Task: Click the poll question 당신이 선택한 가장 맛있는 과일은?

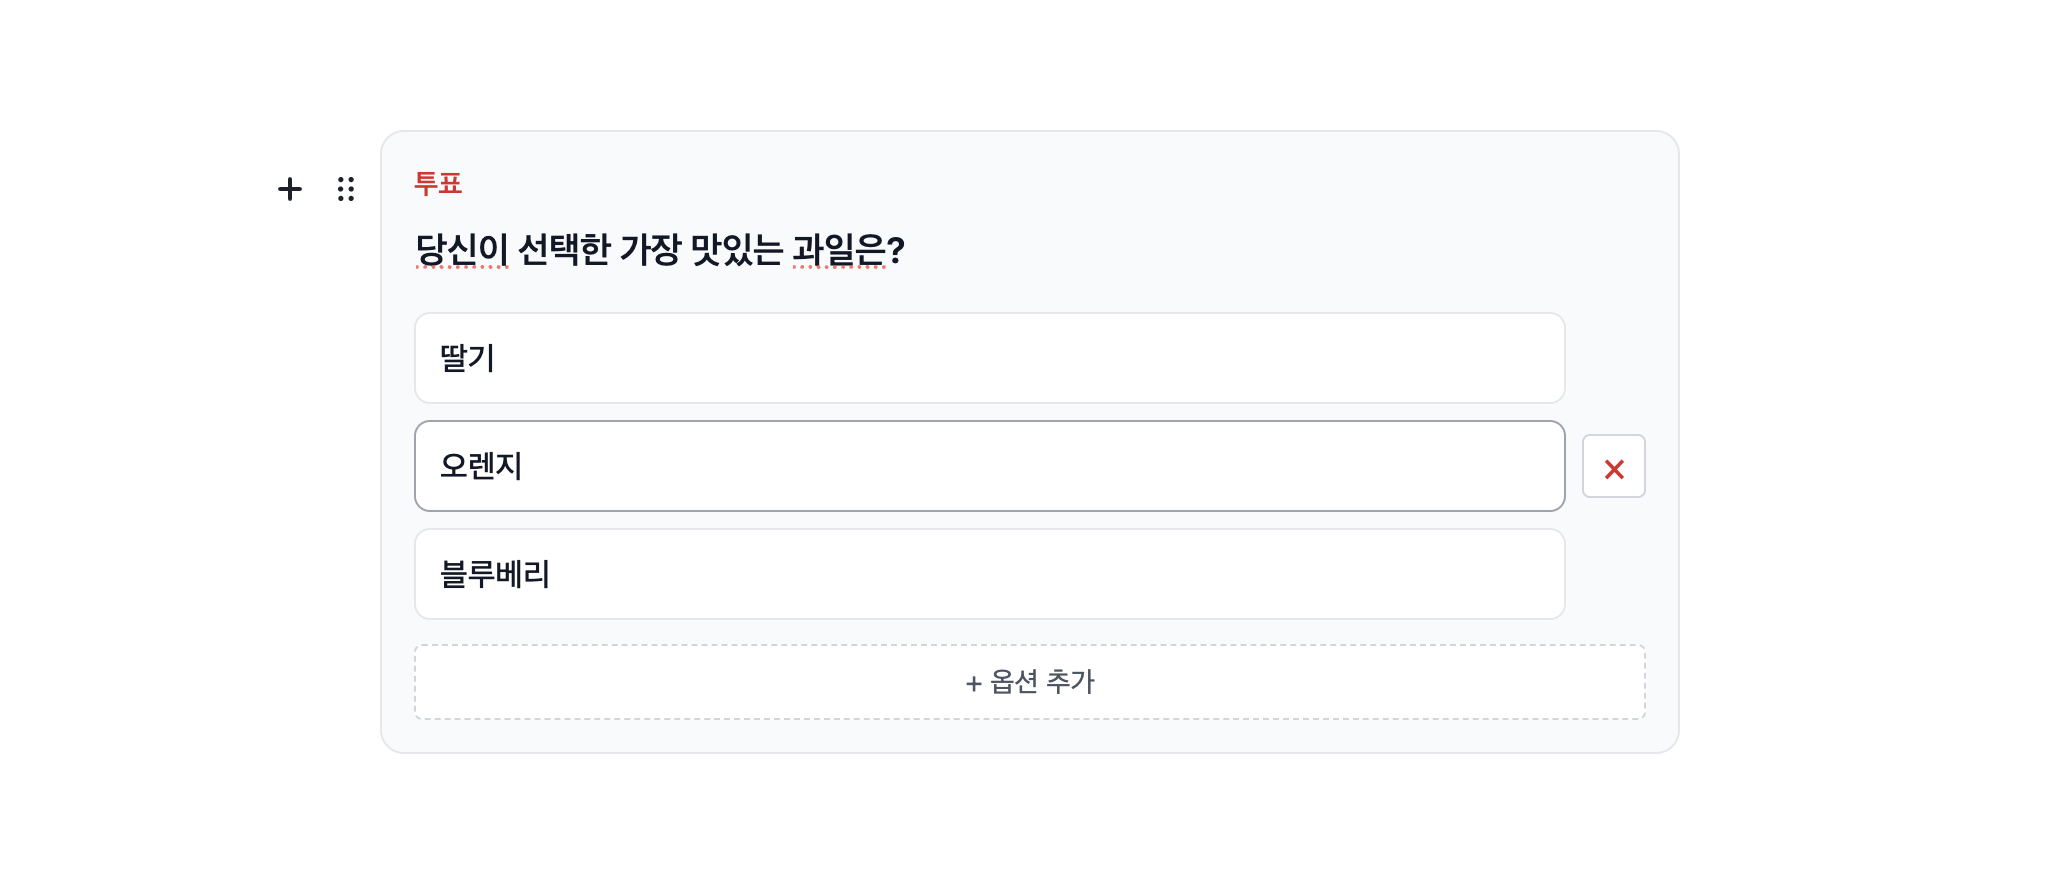Action: pos(660,250)
